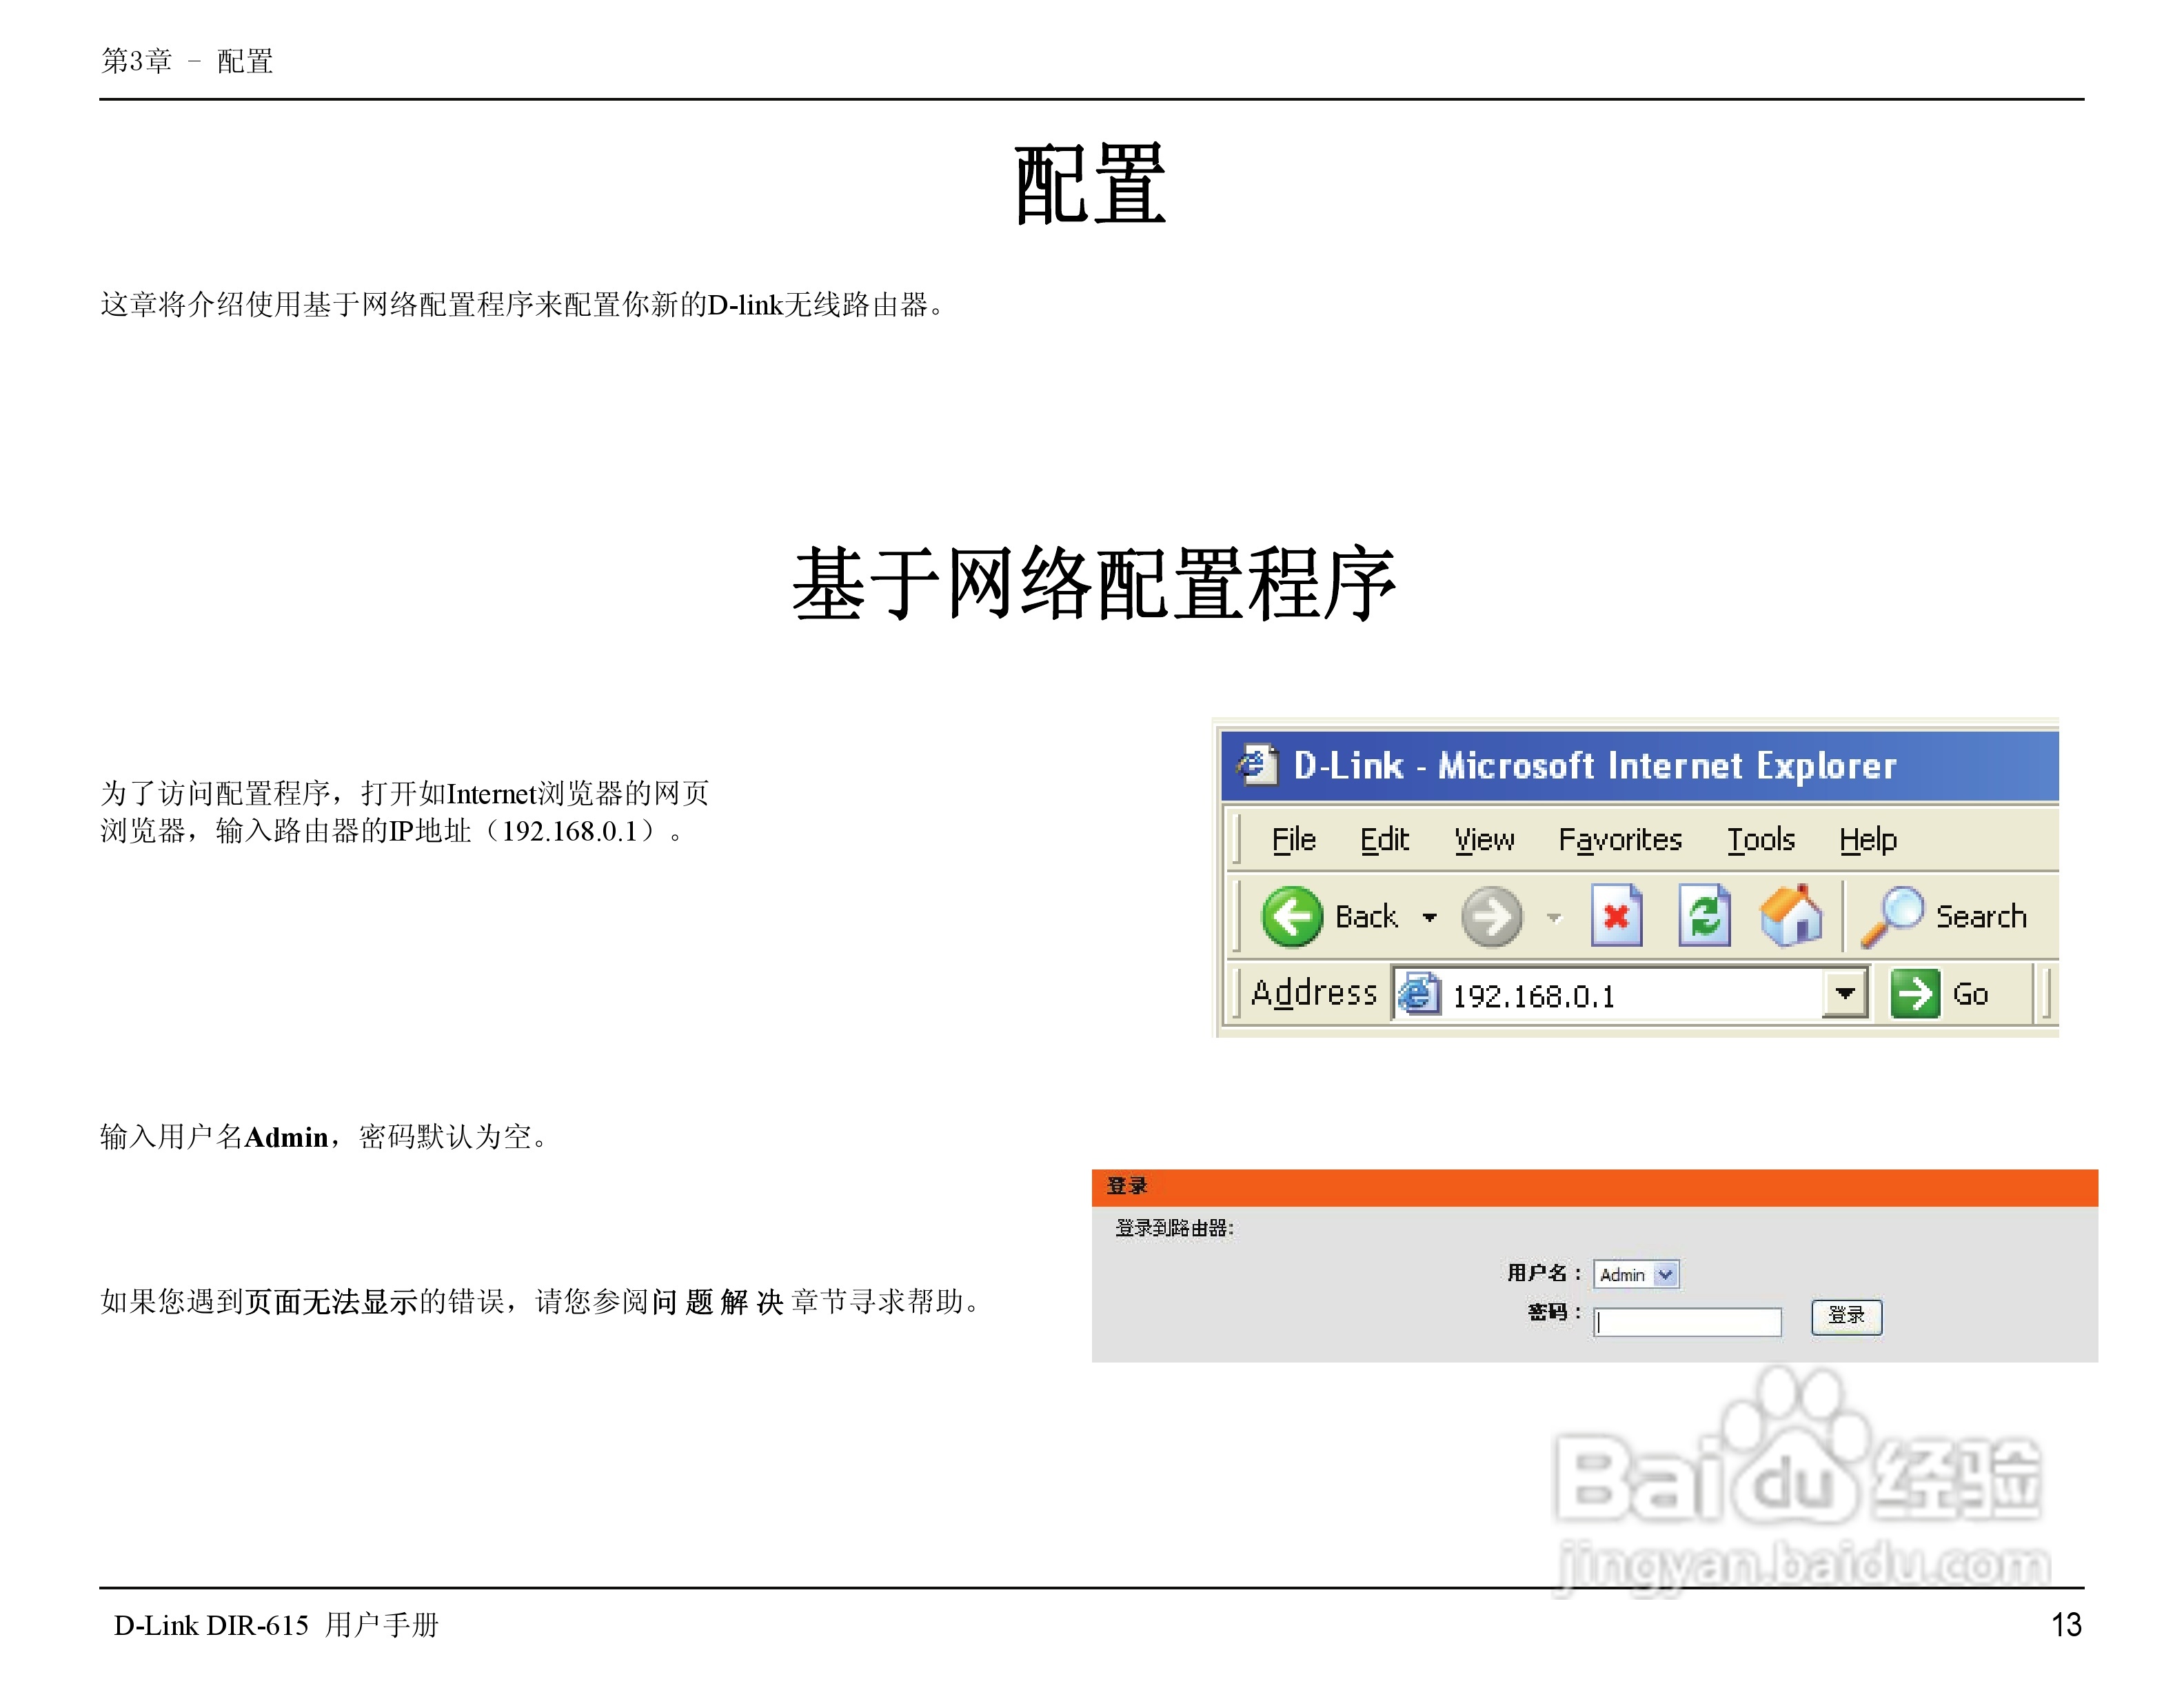Open the address bar dropdown arrow
Viewport: 2184px width, 1688px height.
pyautogui.click(x=1845, y=994)
